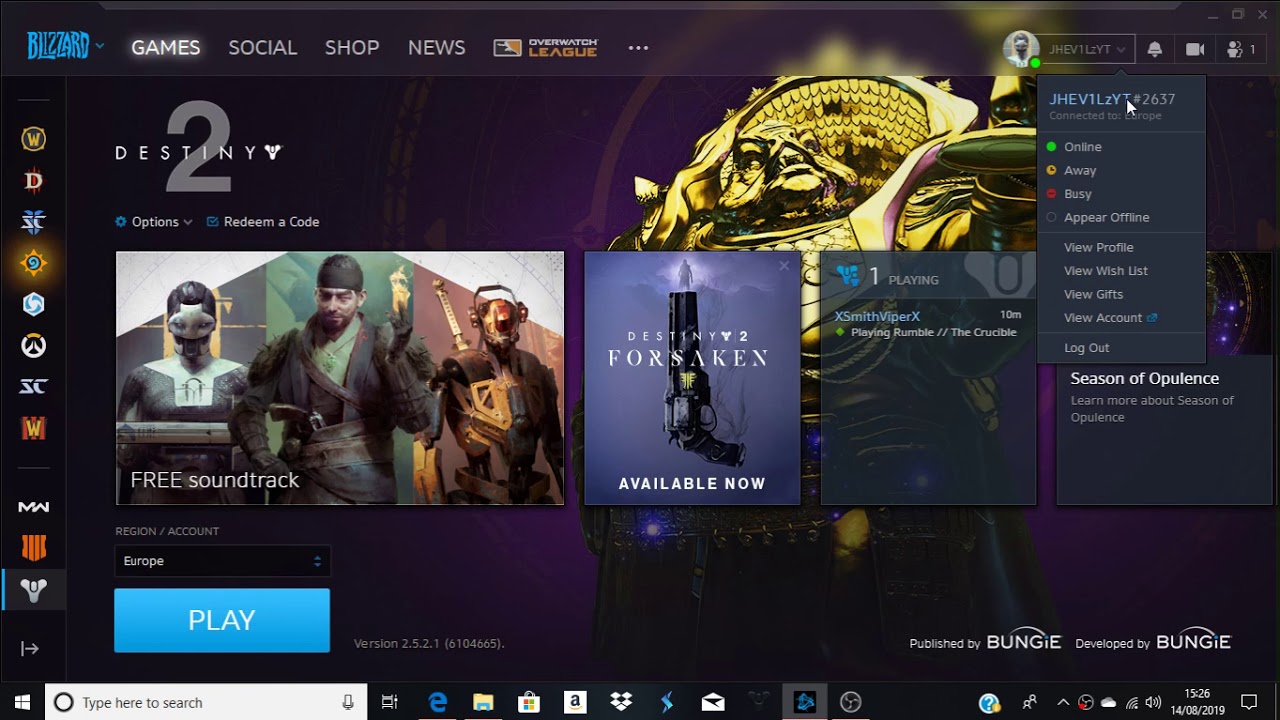
Task: Select Warcraft III icon in sidebar
Action: coord(33,428)
